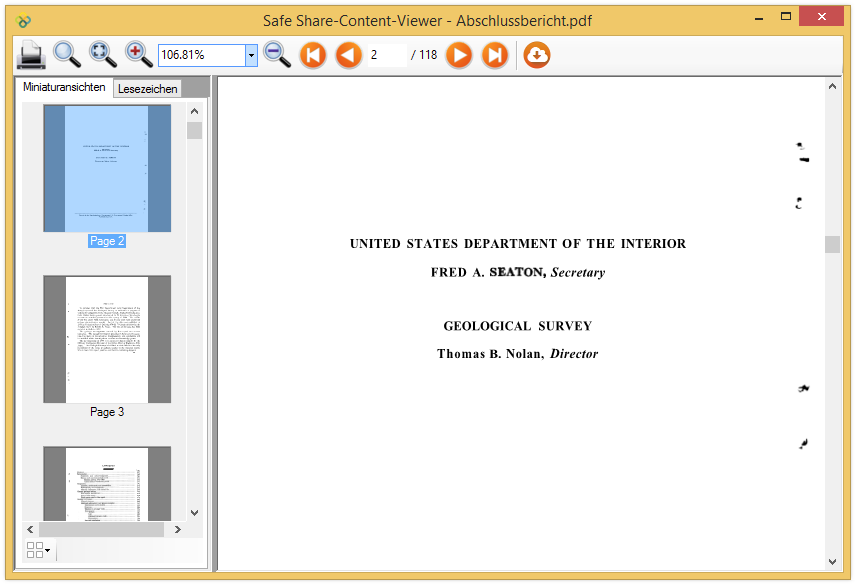
Task: Click the 'Thomas B. Nolan, Director' line
Action: 518,354
